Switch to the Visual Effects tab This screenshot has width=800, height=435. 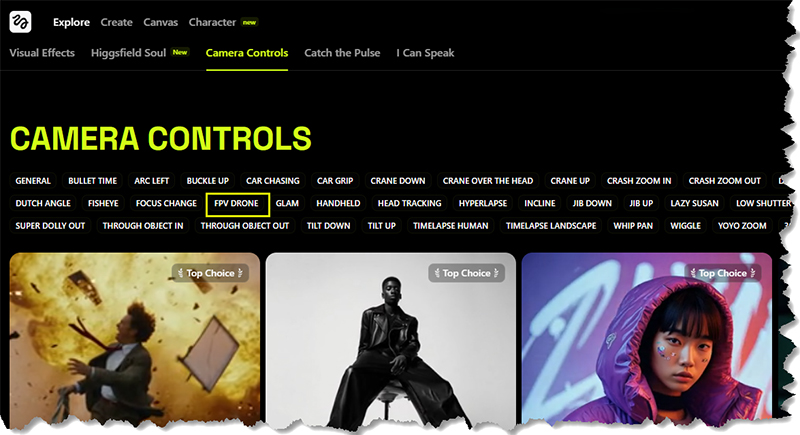click(x=42, y=53)
